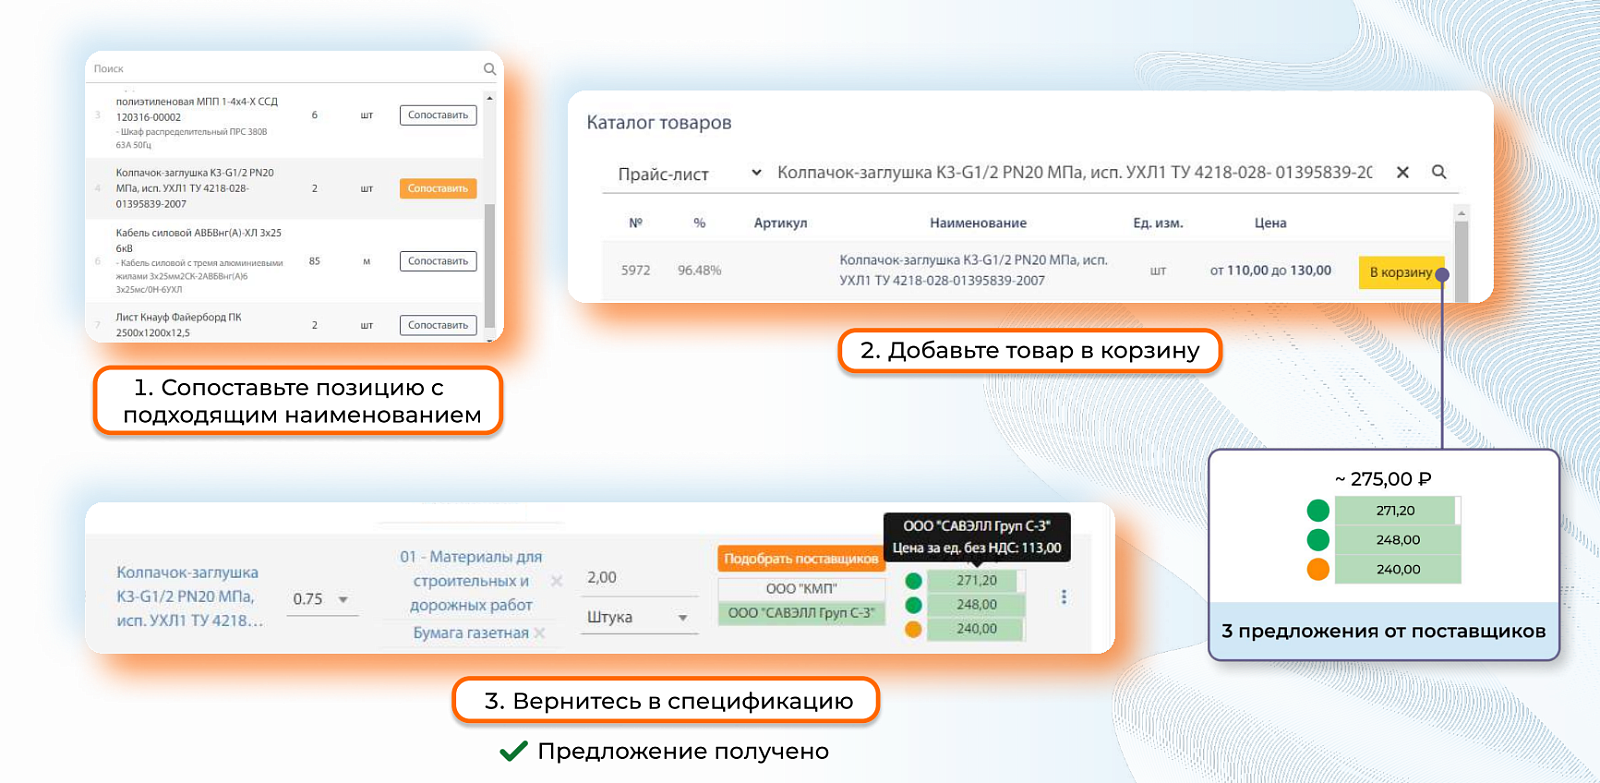Click Сопоставить button for Кабель силовой row
1600x783 pixels.
438,261
